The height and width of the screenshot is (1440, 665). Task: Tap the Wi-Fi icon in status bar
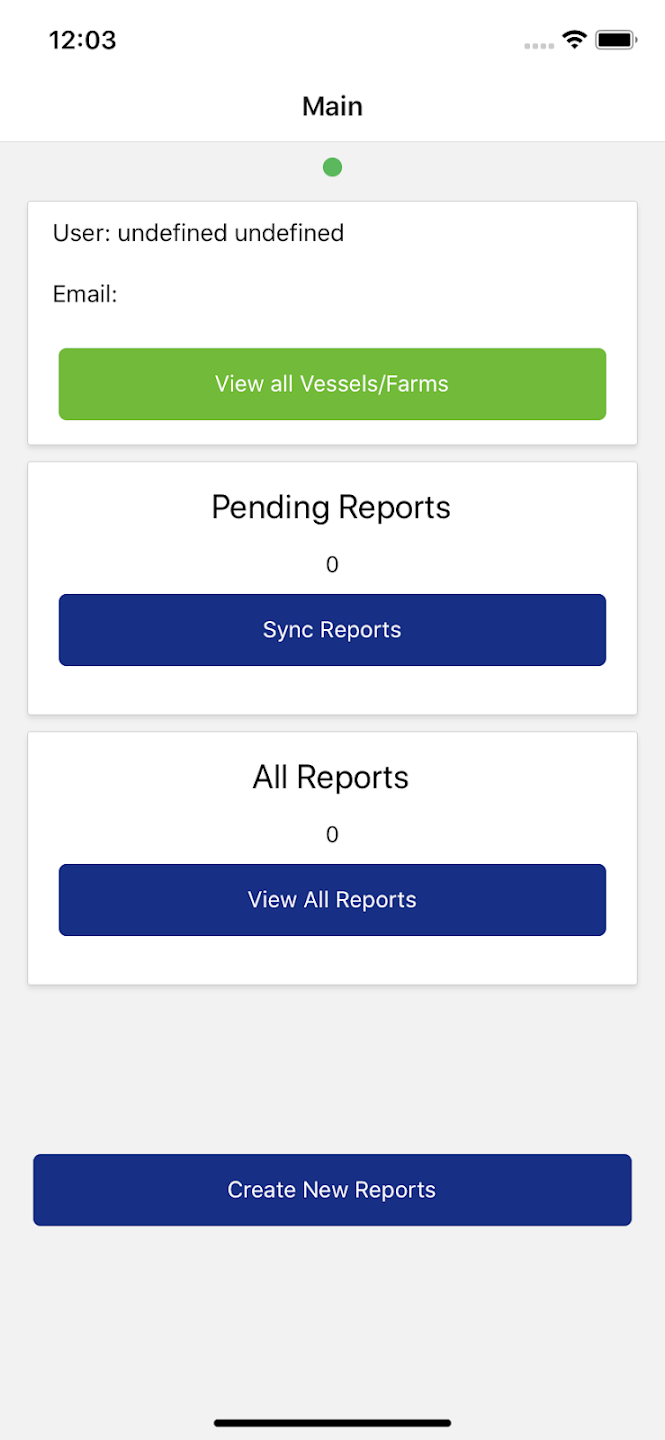(574, 40)
